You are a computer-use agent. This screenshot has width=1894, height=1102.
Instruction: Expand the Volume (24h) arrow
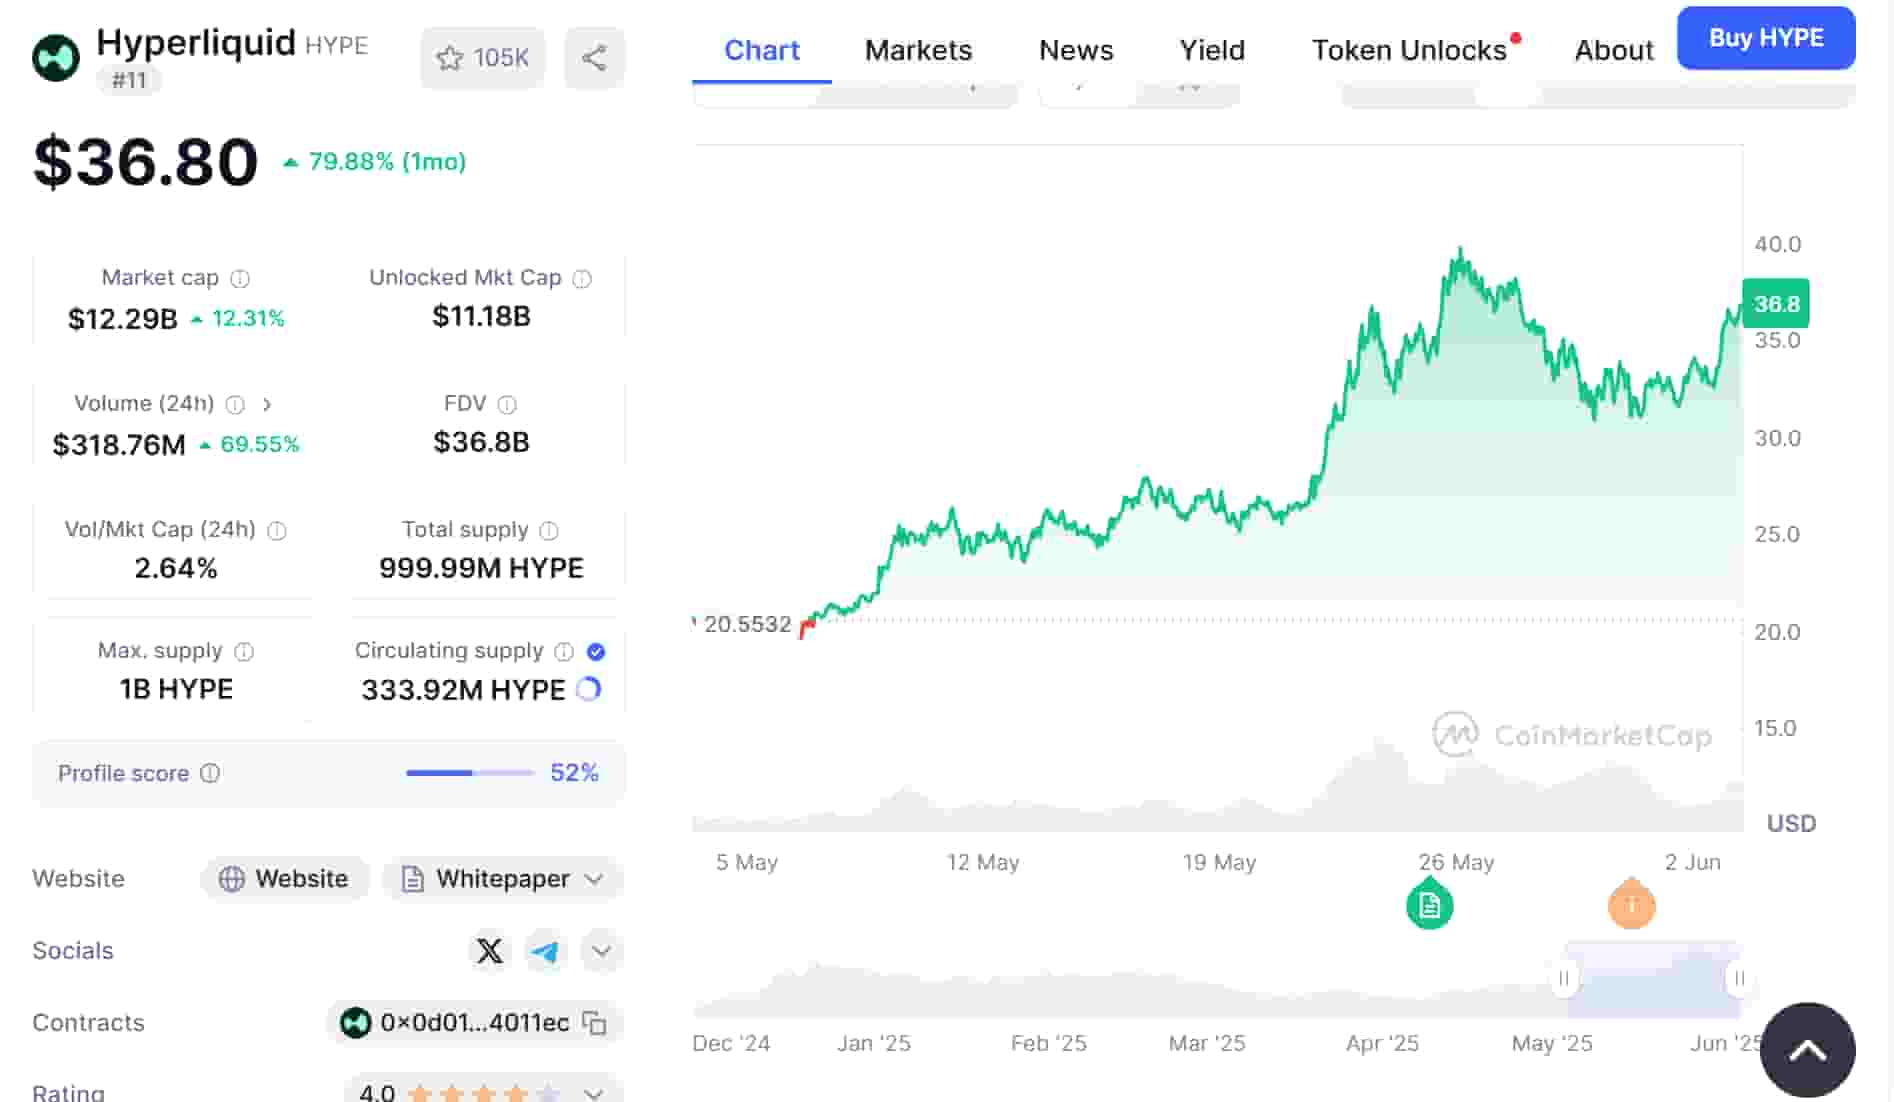tap(267, 404)
